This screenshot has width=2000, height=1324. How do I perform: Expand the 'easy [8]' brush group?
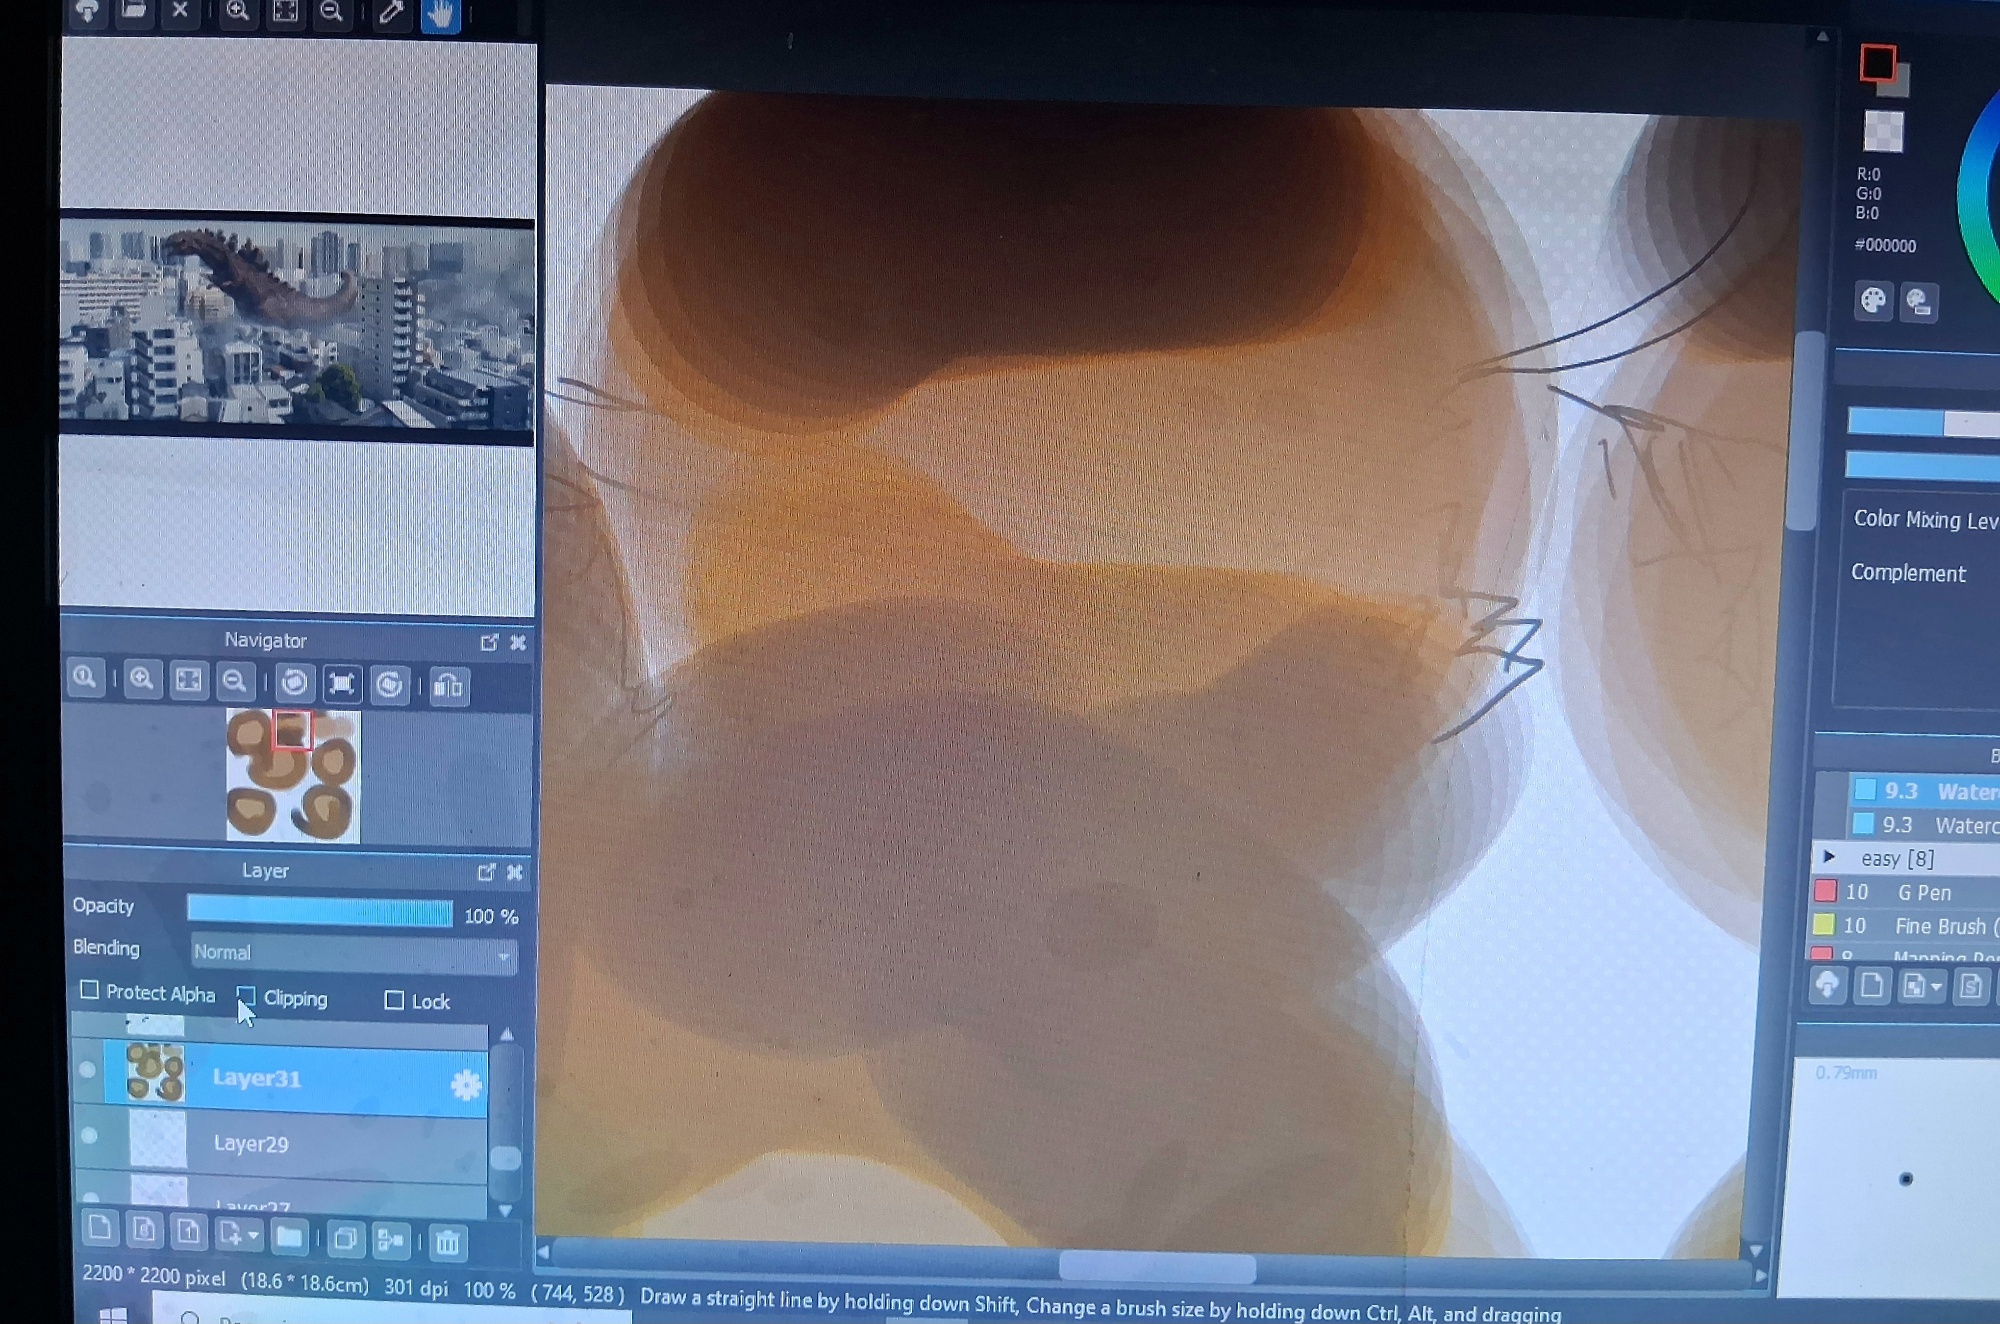click(x=1829, y=857)
